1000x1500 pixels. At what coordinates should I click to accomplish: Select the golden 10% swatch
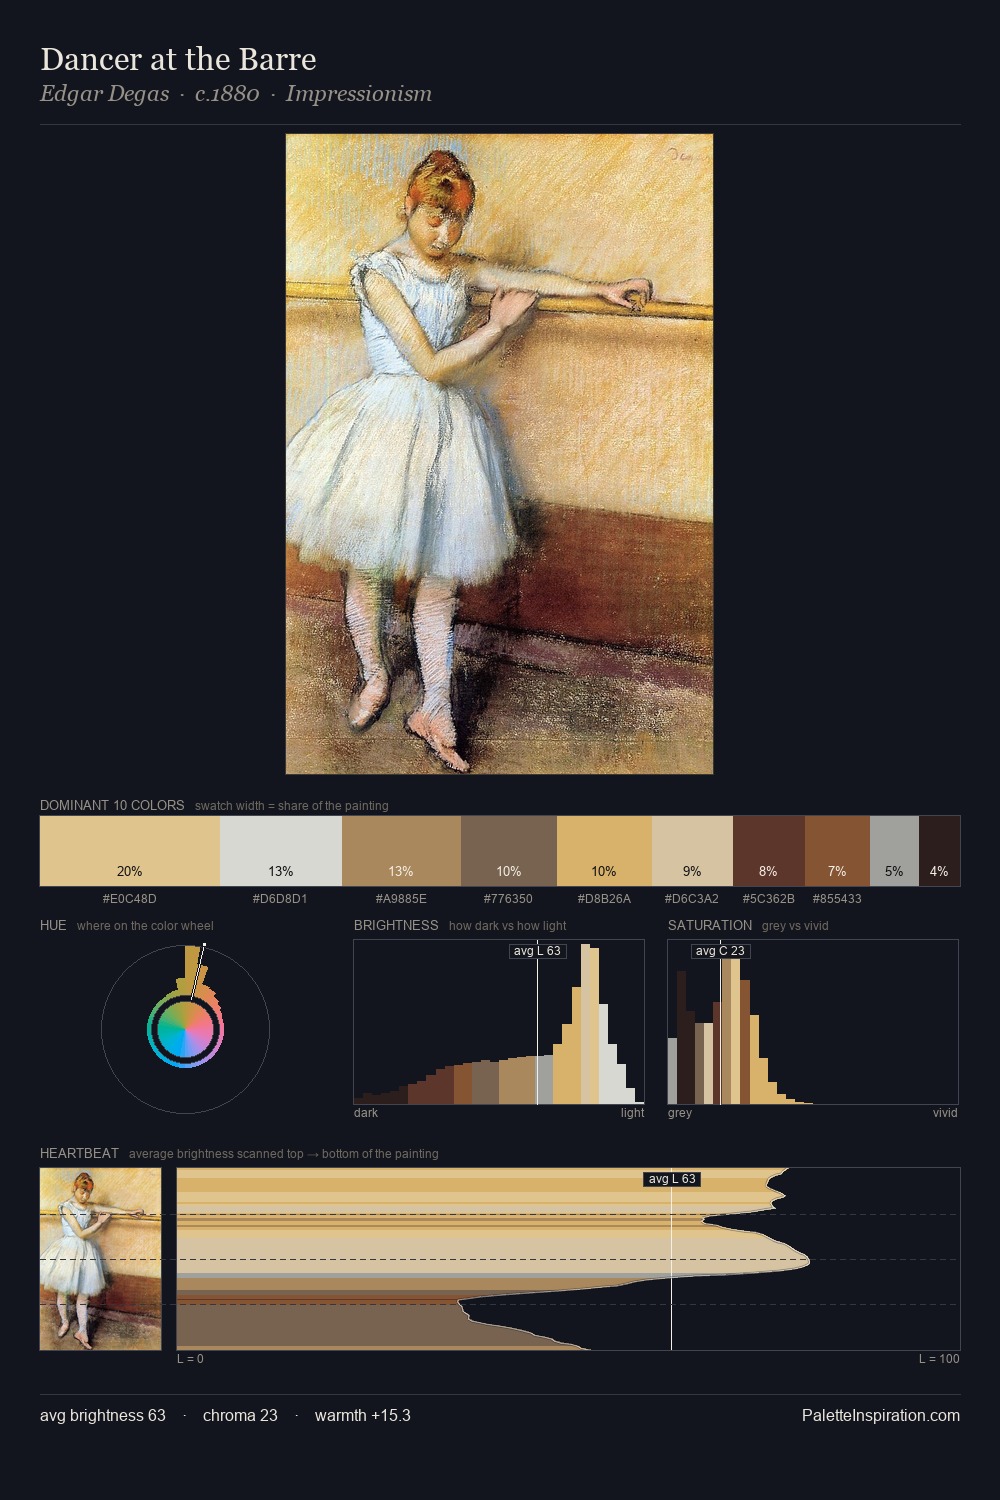604,851
